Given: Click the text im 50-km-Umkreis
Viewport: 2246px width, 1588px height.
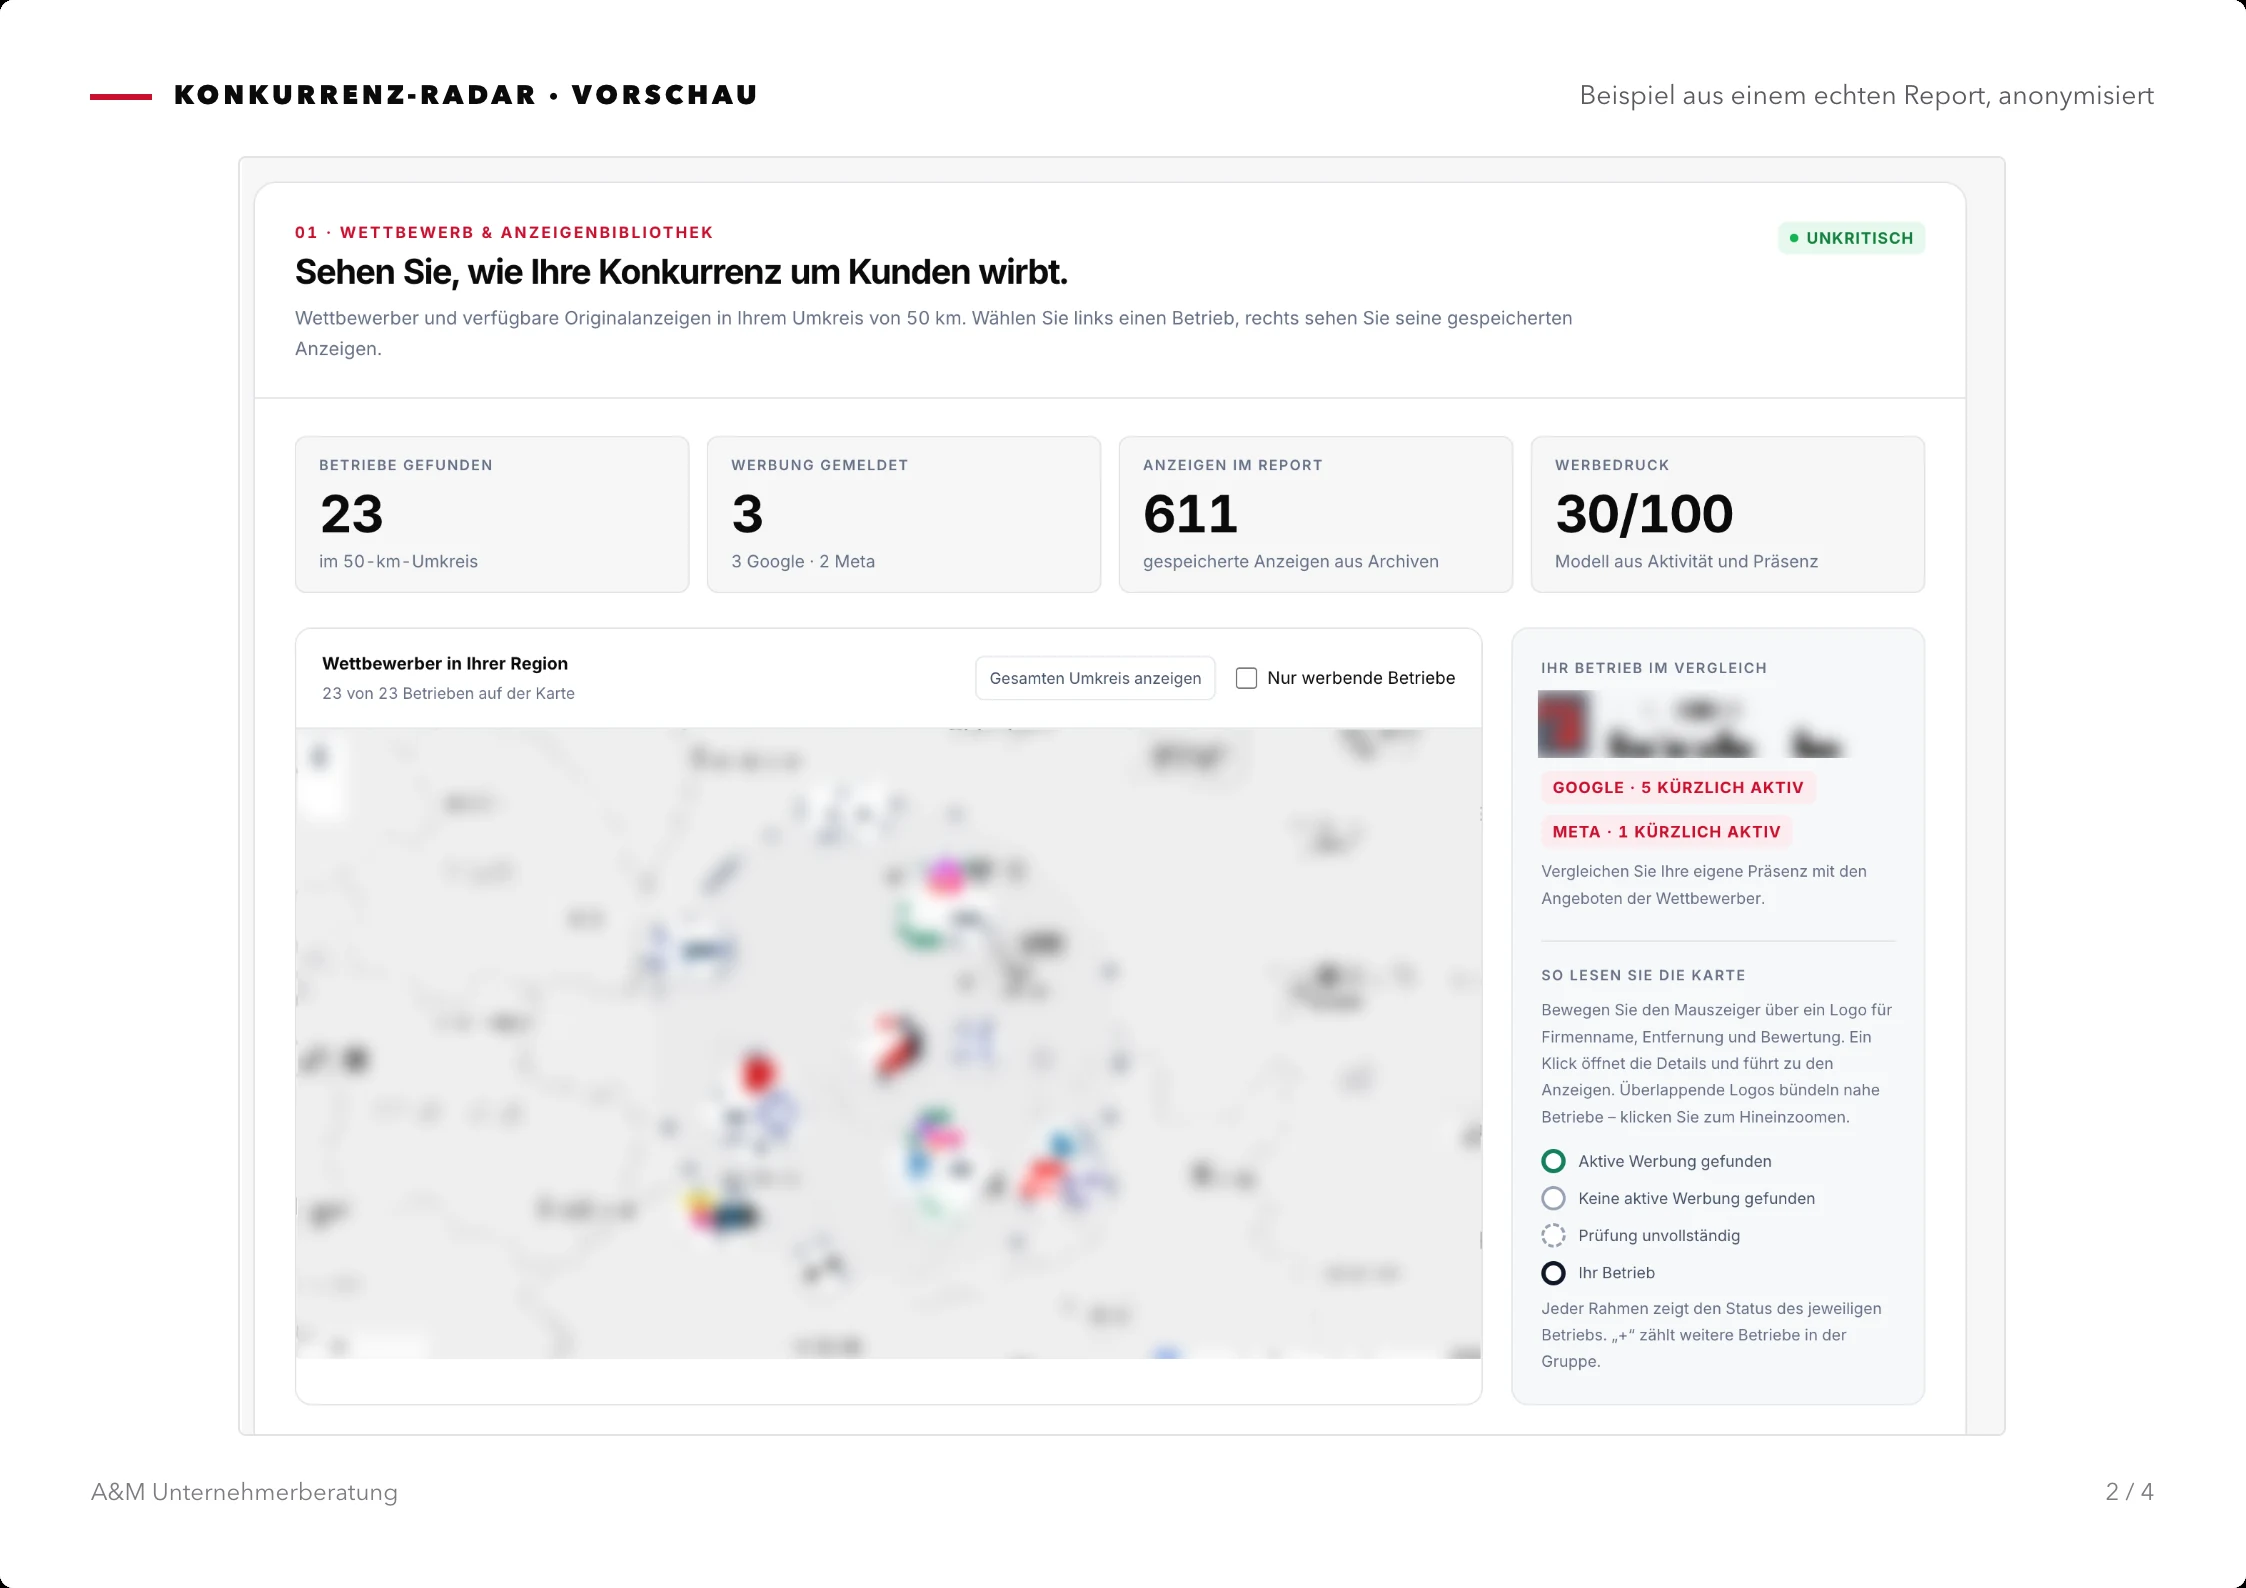Looking at the screenshot, I should (x=398, y=561).
